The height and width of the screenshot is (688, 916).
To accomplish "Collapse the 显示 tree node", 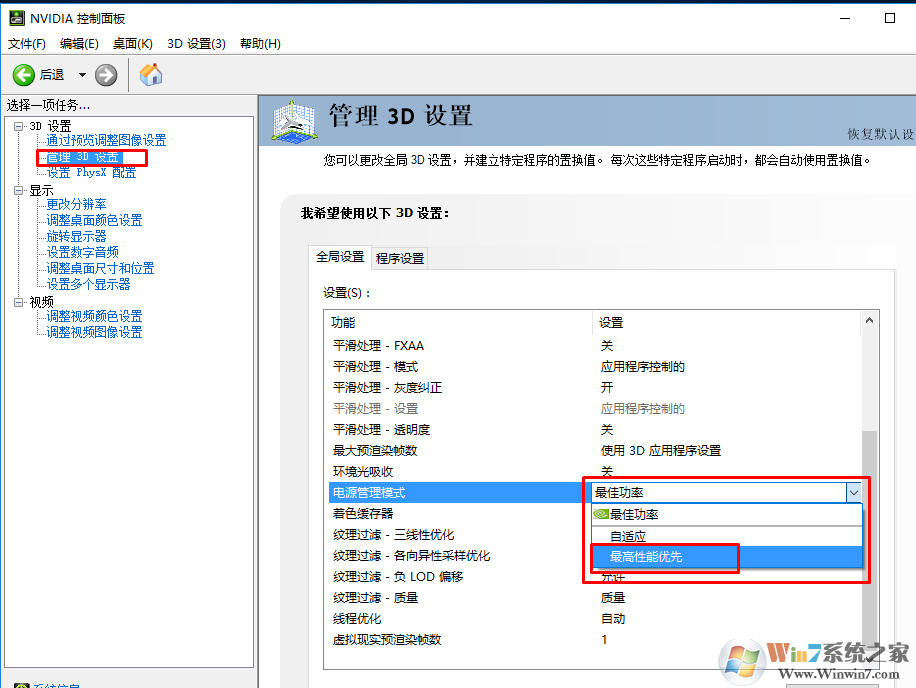I will pyautogui.click(x=19, y=190).
